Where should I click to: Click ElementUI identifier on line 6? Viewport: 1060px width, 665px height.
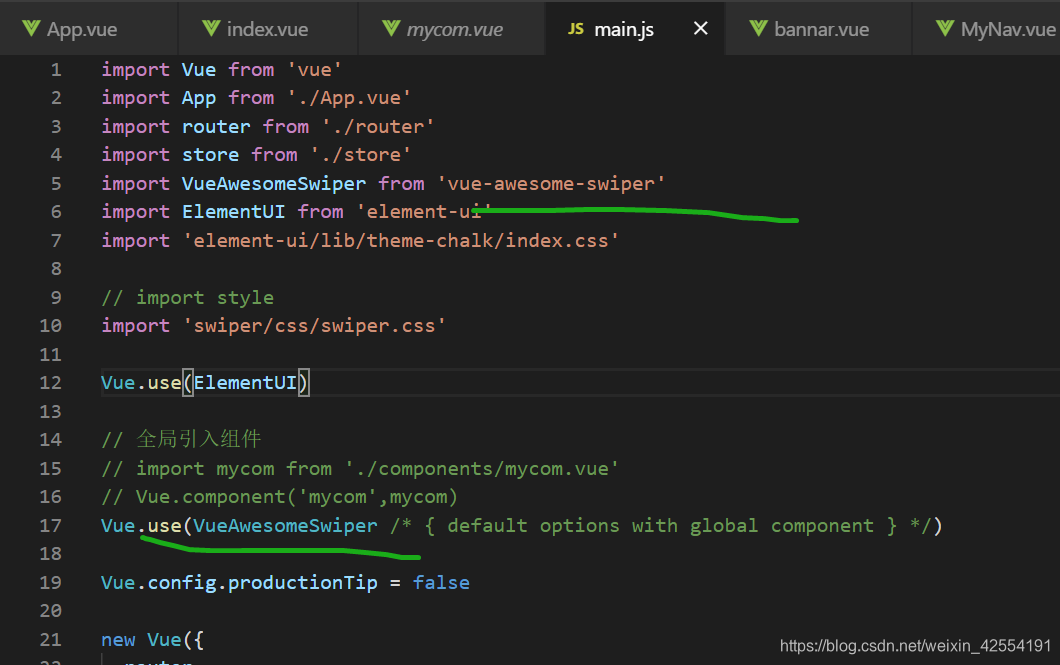point(233,212)
